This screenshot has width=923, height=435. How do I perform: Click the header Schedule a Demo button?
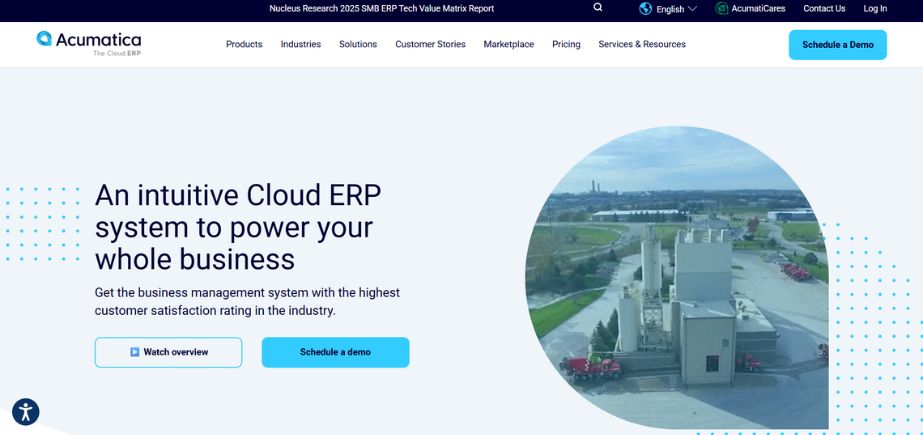click(838, 45)
